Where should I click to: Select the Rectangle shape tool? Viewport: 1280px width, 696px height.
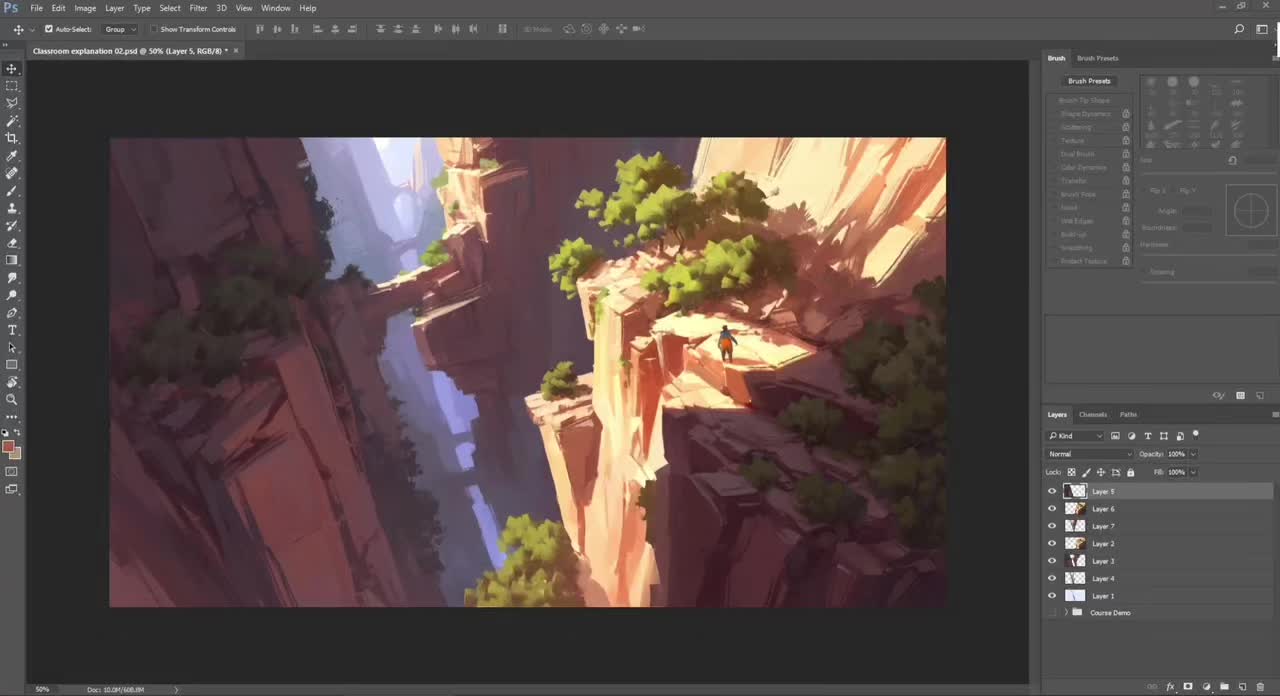point(12,365)
